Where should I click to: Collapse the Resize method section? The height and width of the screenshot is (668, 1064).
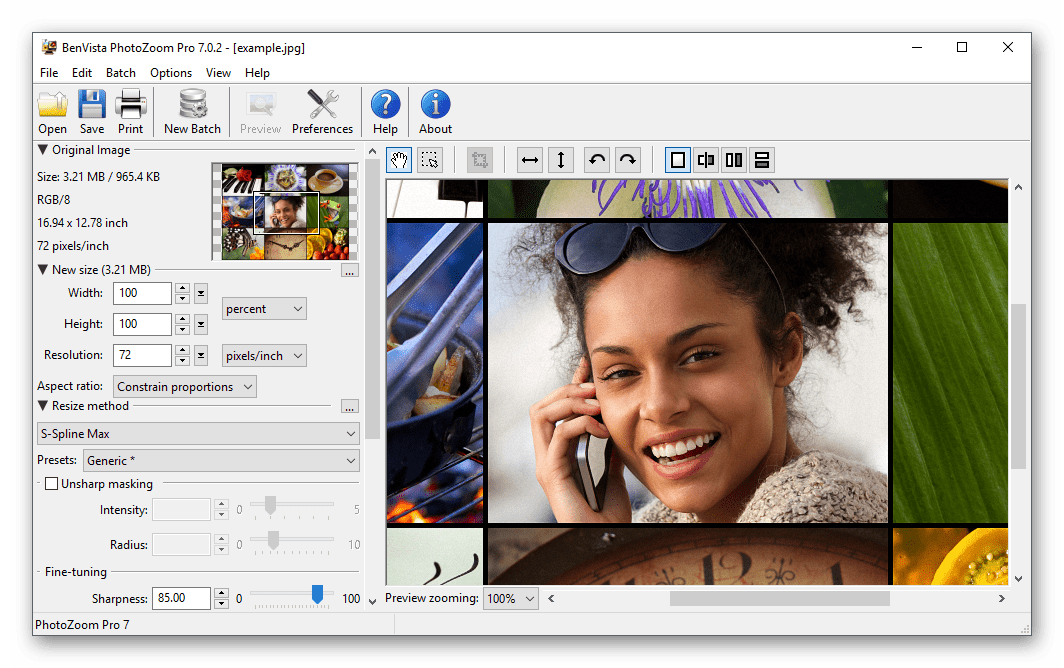coord(43,405)
